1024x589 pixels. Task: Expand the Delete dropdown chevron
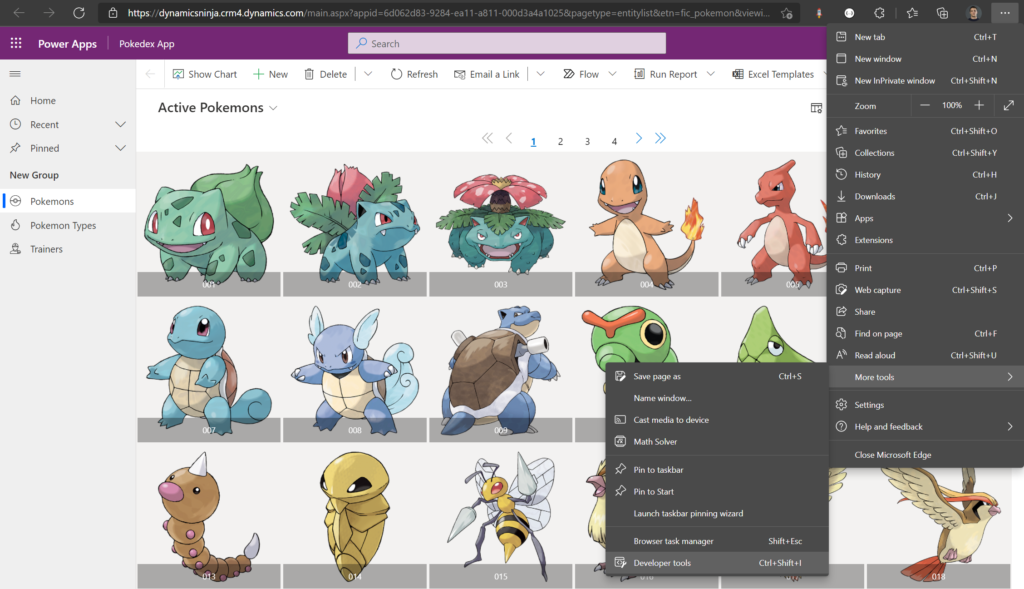tap(368, 74)
